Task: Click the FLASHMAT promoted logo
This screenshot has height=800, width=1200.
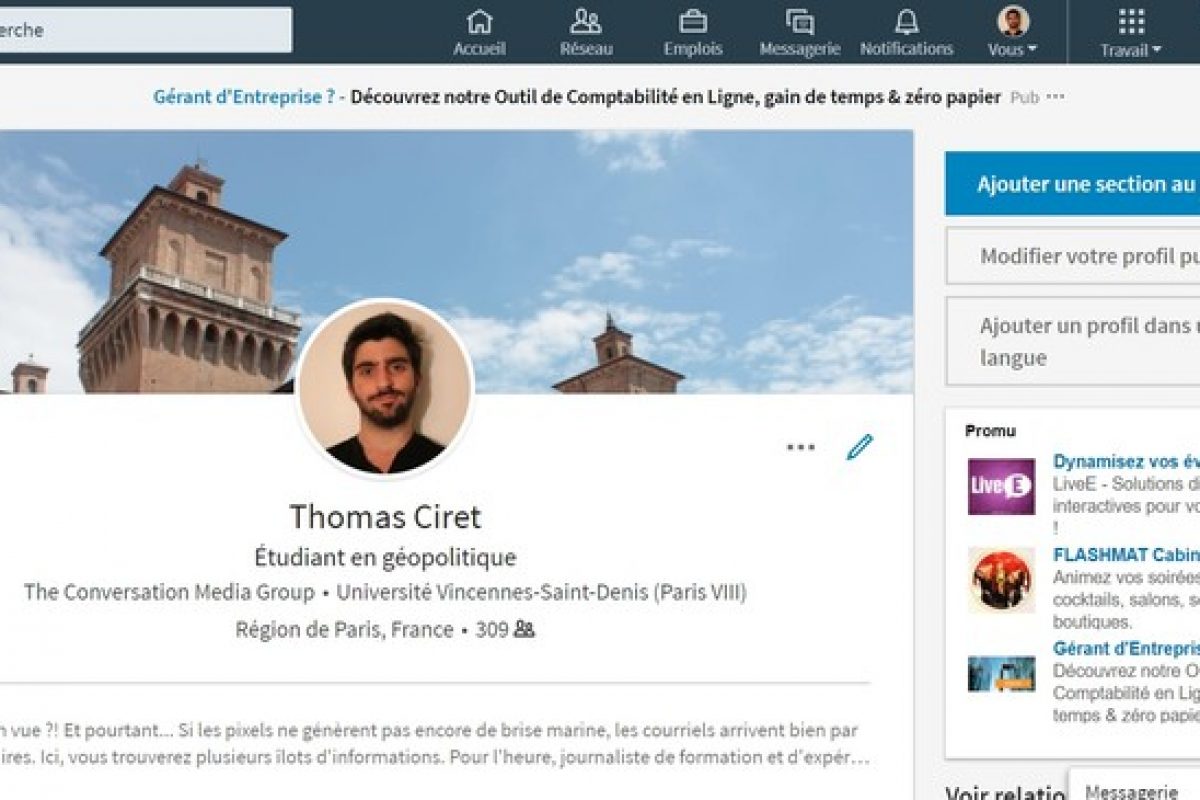Action: coord(1001,580)
